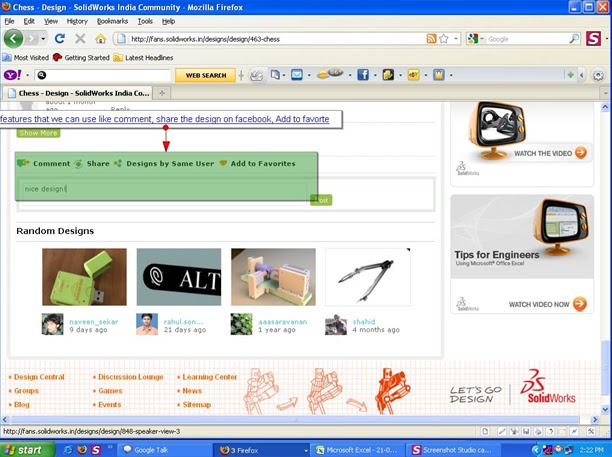Click the green plus add-button on toolbar
This screenshot has height=457, width=612.
pyautogui.click(x=570, y=75)
